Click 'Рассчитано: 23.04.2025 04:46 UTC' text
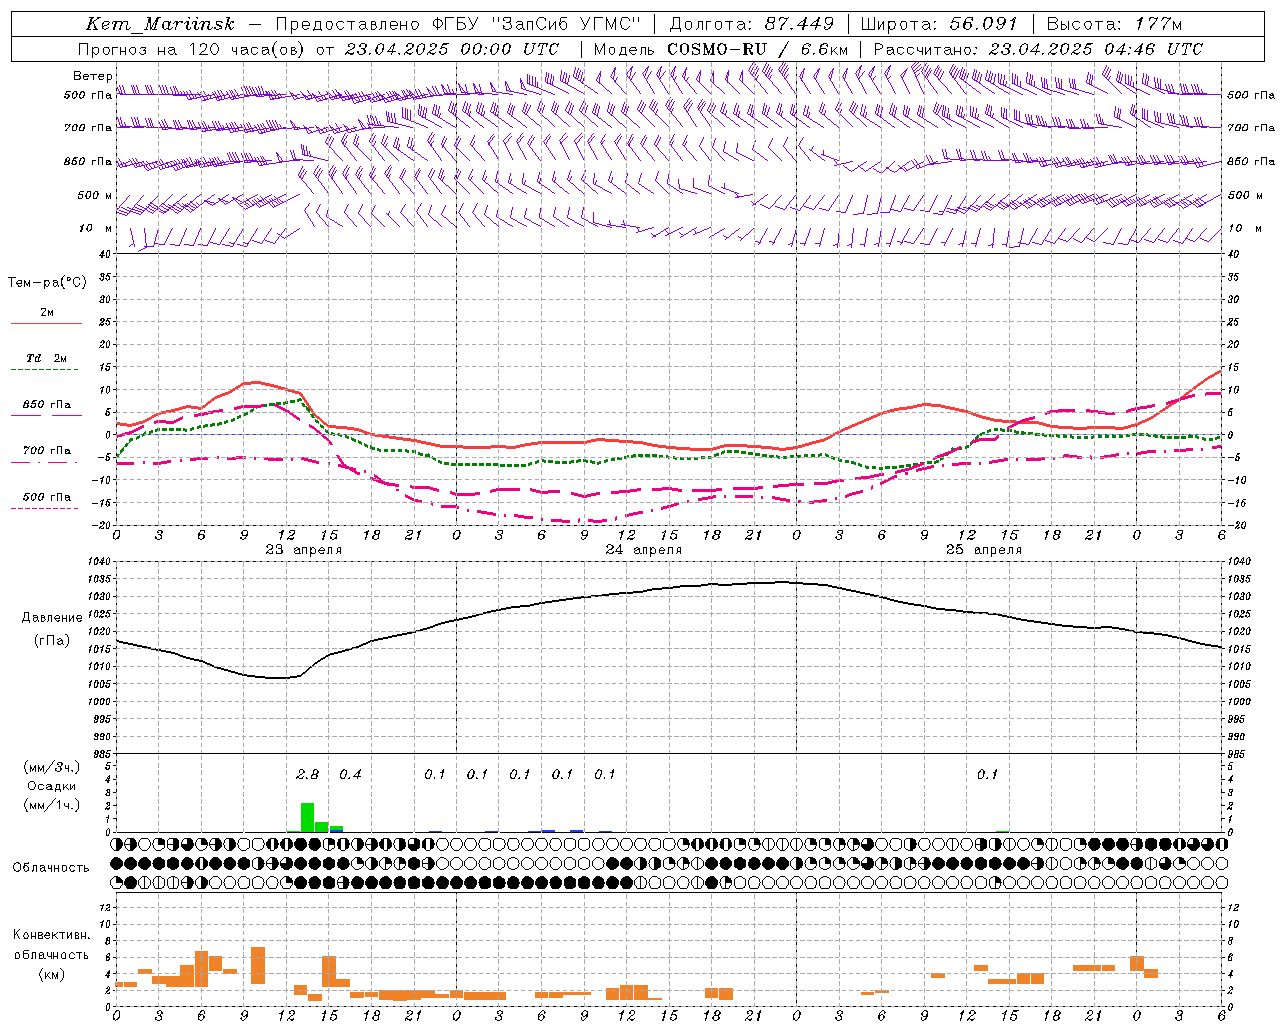The image size is (1280, 1024). click(x=1038, y=49)
